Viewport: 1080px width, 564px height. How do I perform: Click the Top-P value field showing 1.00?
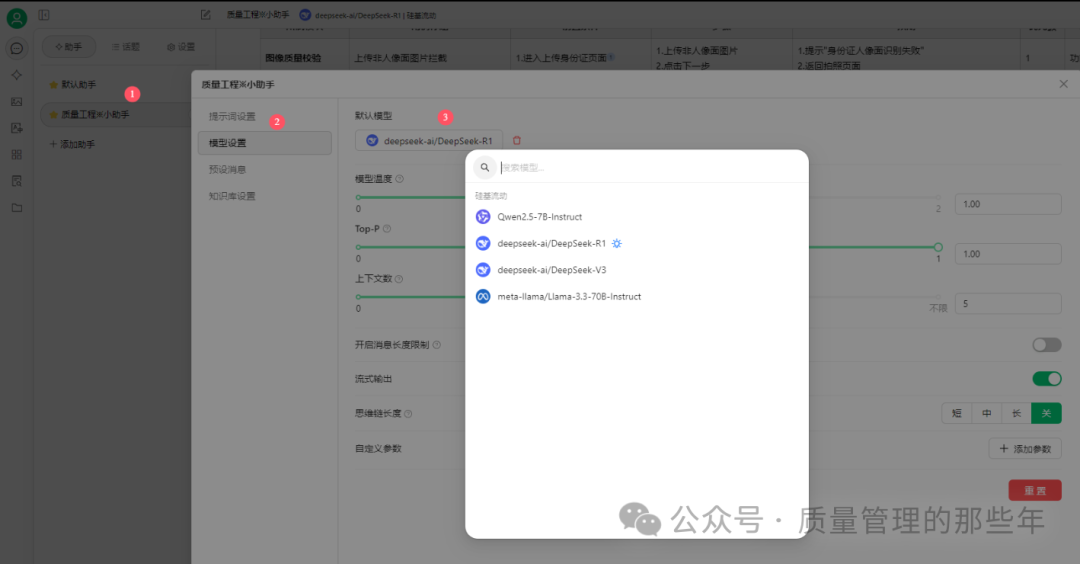click(1008, 254)
